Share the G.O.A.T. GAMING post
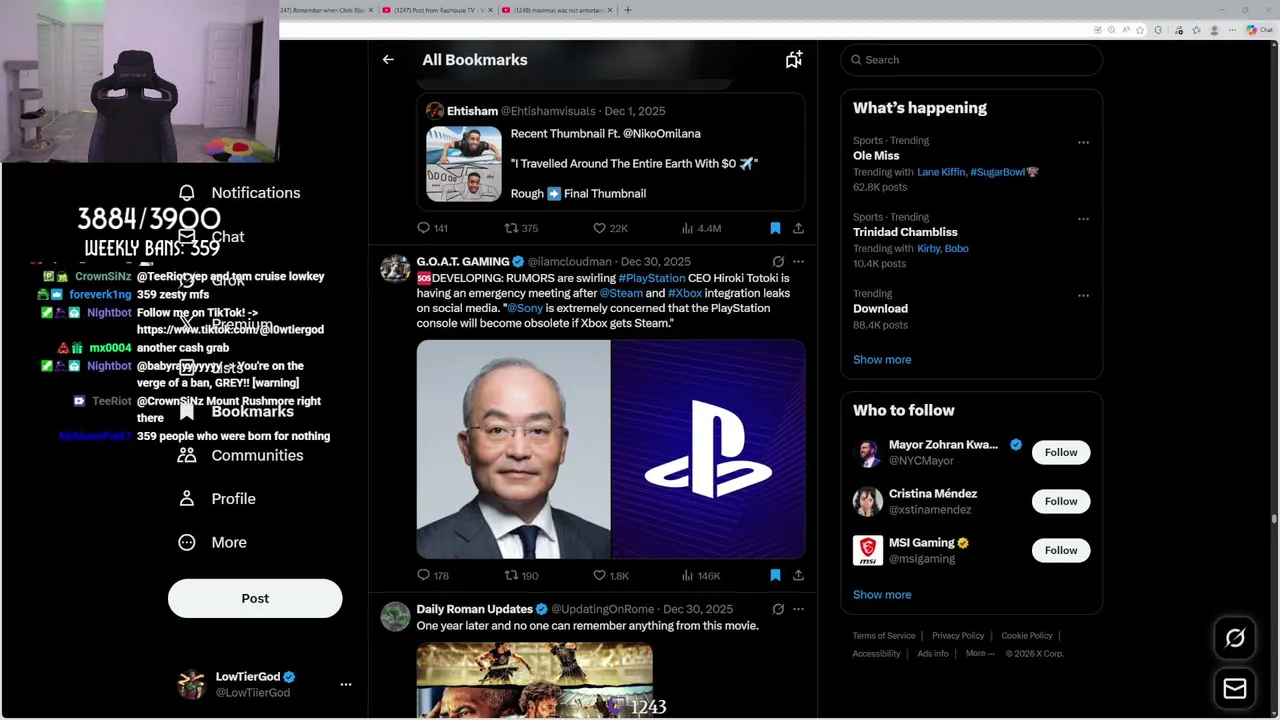The width and height of the screenshot is (1280, 720). point(798,575)
